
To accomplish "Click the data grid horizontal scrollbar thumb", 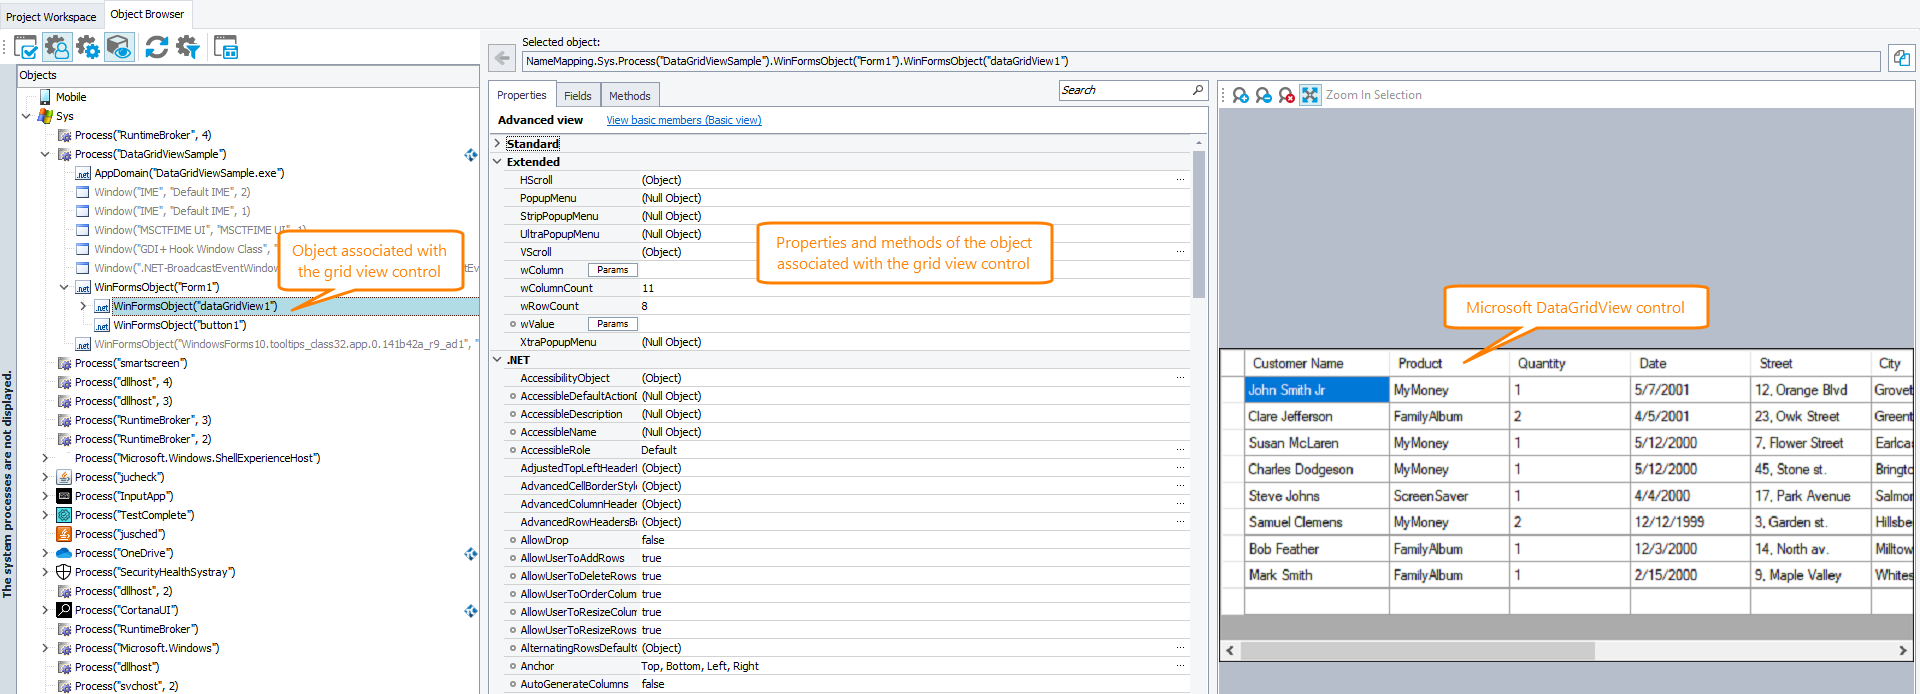I will click(x=1417, y=651).
